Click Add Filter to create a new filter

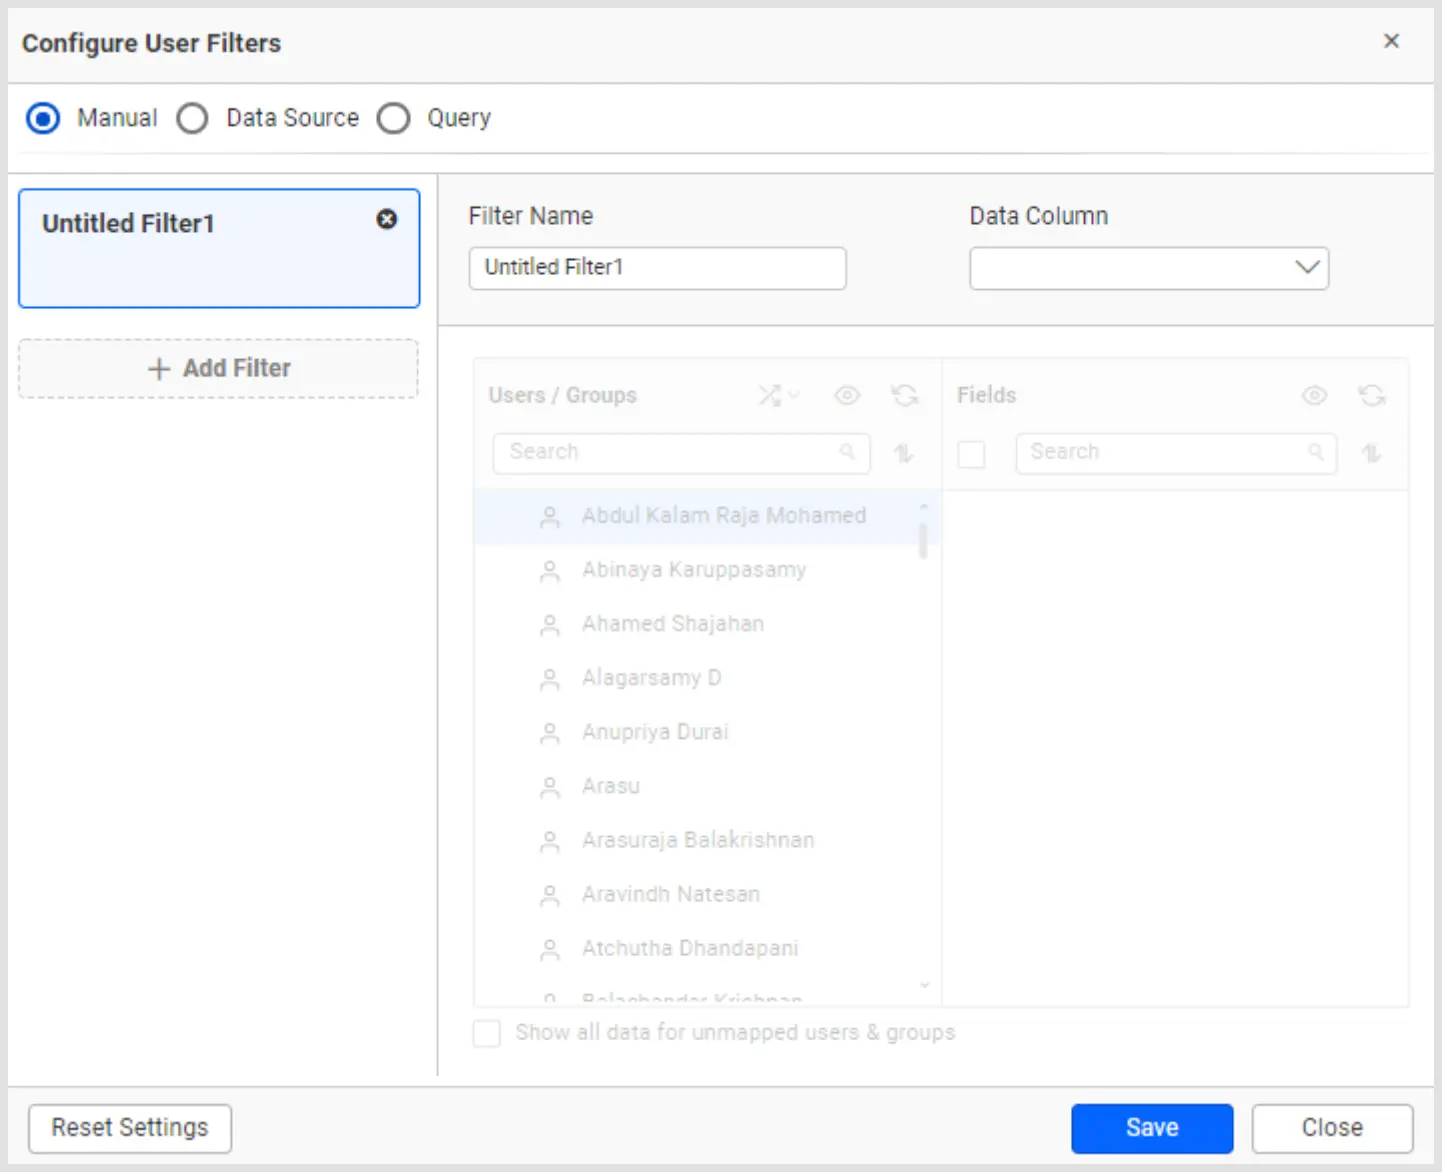pos(219,368)
